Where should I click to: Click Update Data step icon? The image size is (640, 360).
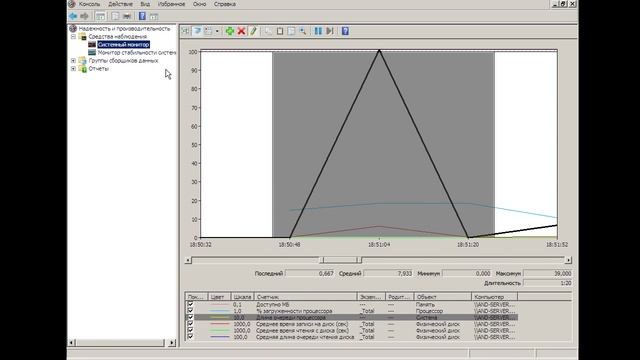point(330,31)
